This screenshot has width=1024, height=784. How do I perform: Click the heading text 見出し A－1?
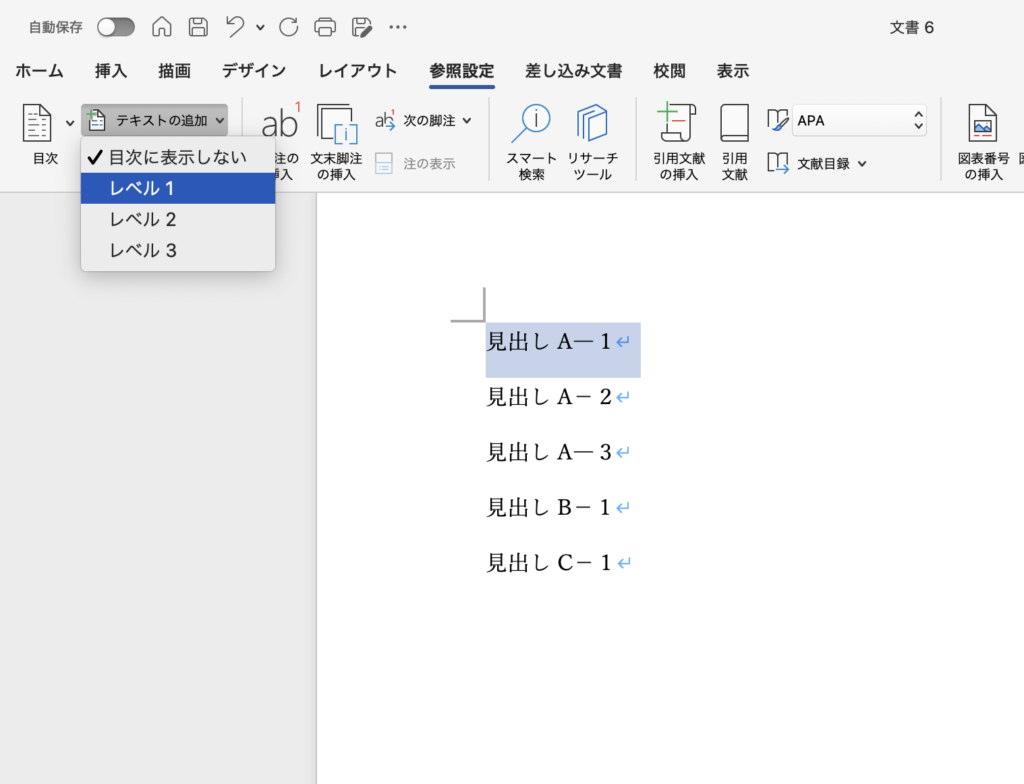pos(549,342)
